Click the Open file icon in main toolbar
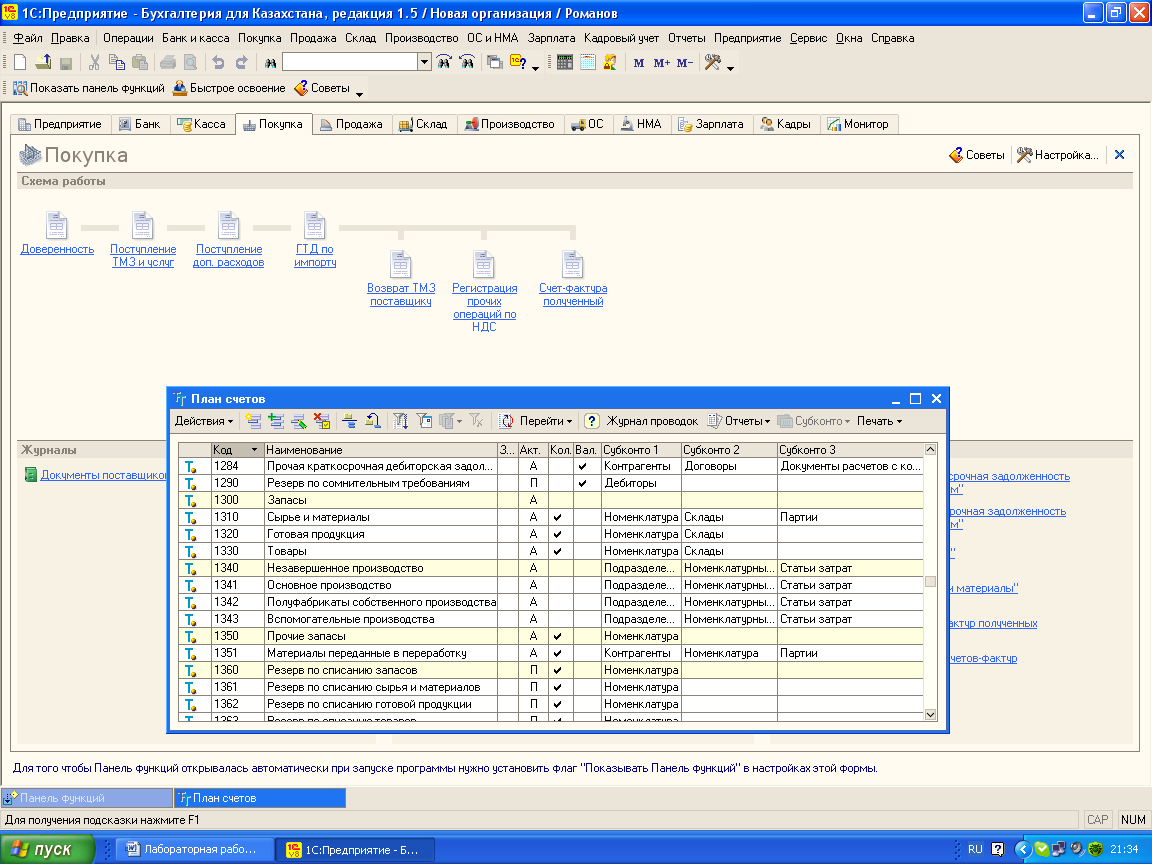This screenshot has width=1152, height=864. pyautogui.click(x=43, y=63)
